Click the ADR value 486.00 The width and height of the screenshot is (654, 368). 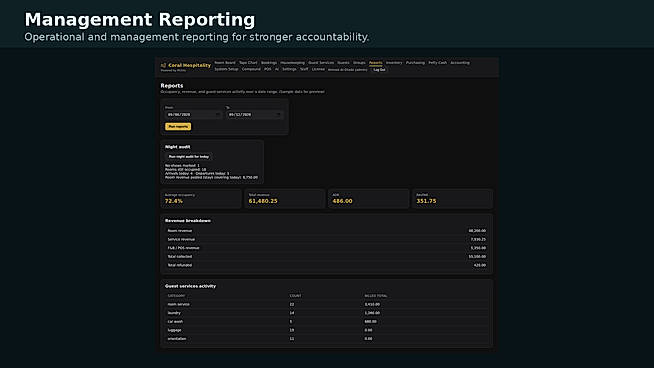point(342,201)
